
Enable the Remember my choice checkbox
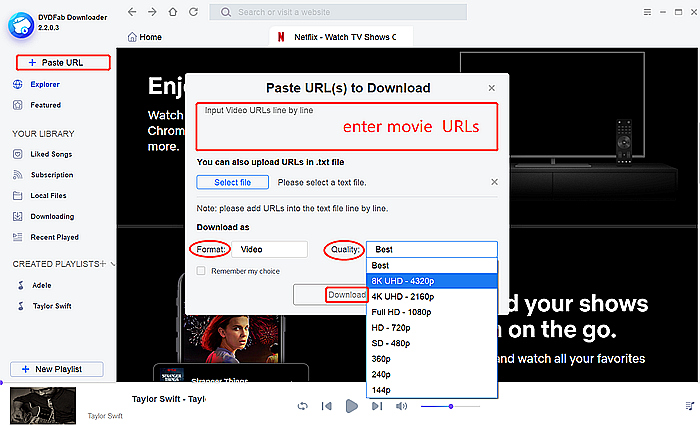[x=202, y=271]
